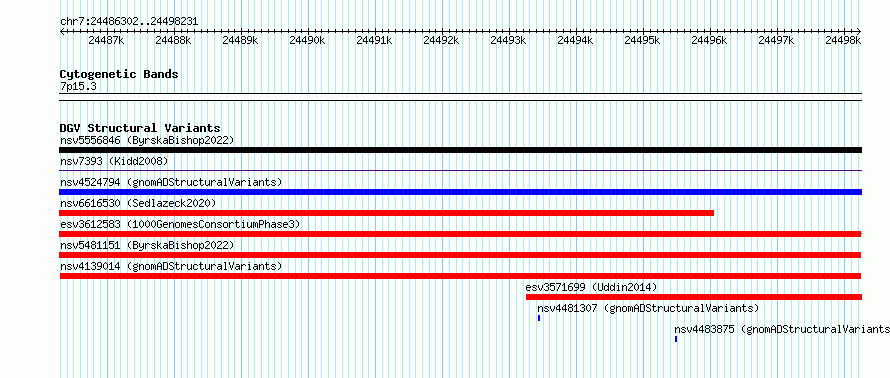This screenshot has width=890, height=378.
Task: Click the nsv7393 thin purple variant line
Action: [x=460, y=170]
